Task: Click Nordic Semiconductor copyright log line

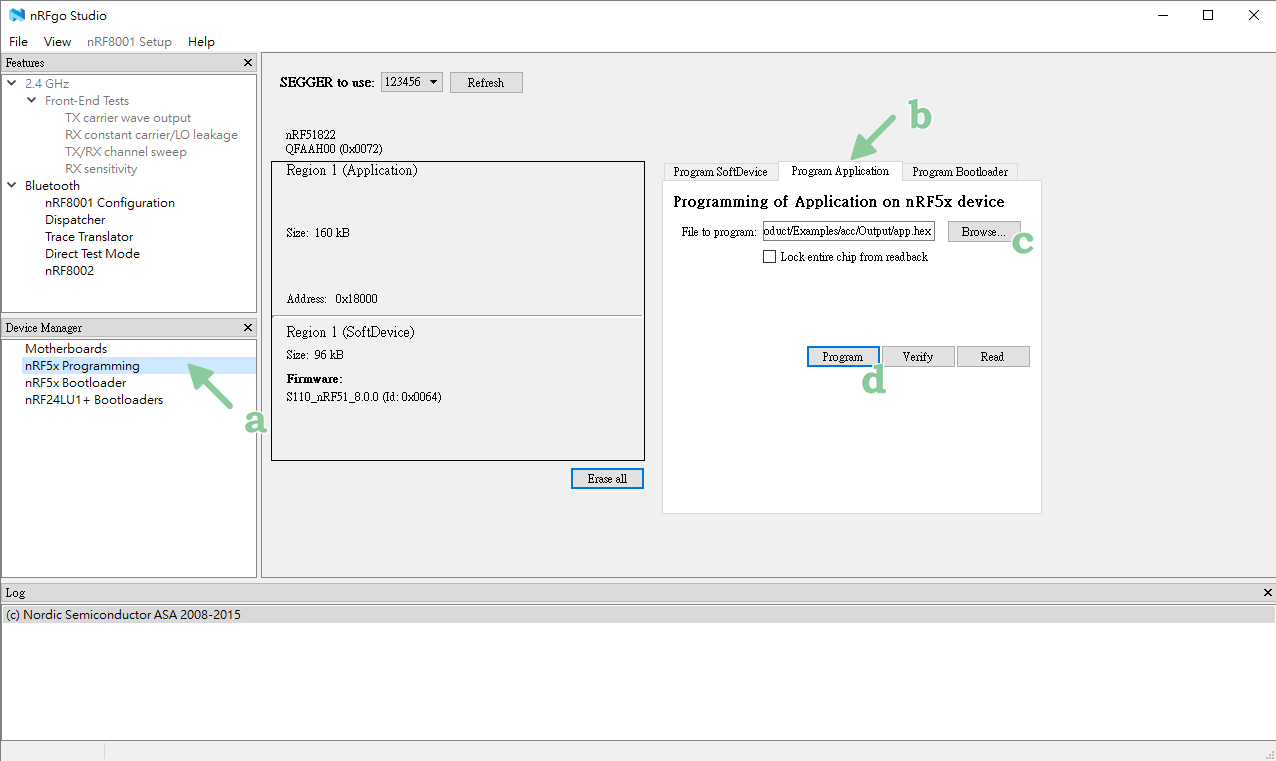Action: (123, 615)
